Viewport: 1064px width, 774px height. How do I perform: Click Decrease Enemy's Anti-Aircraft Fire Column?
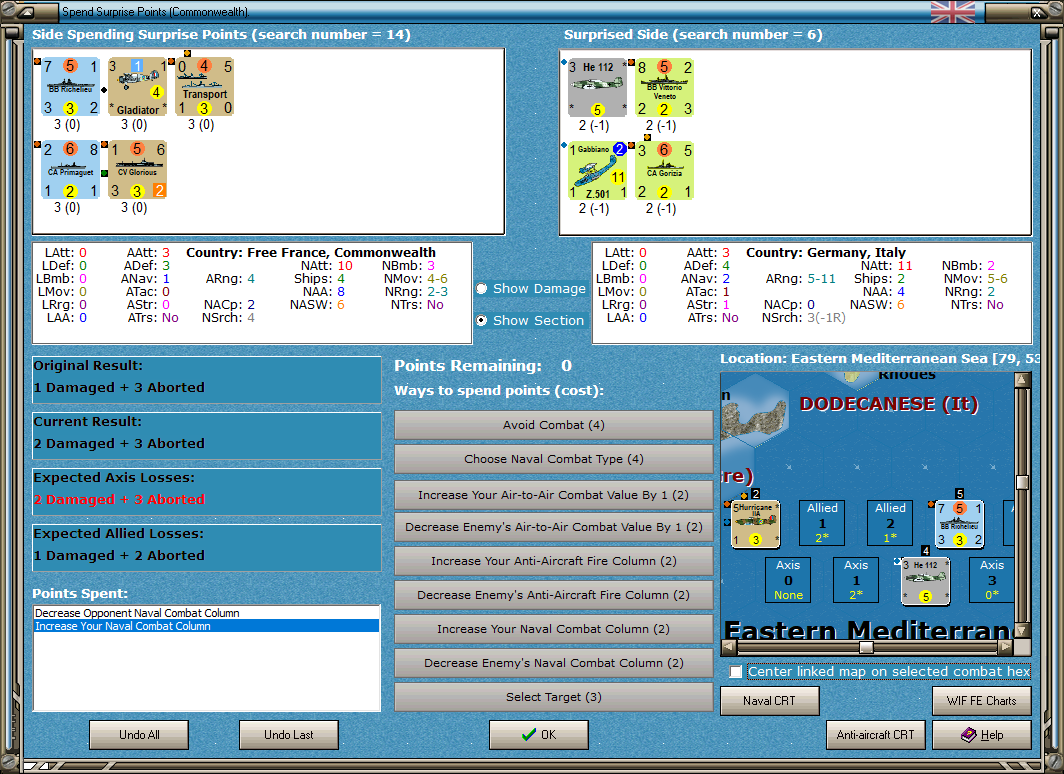[553, 595]
